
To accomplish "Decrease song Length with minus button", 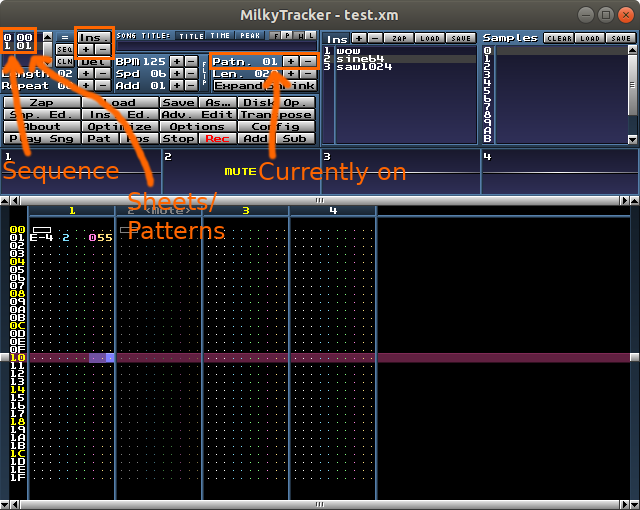I will point(102,74).
